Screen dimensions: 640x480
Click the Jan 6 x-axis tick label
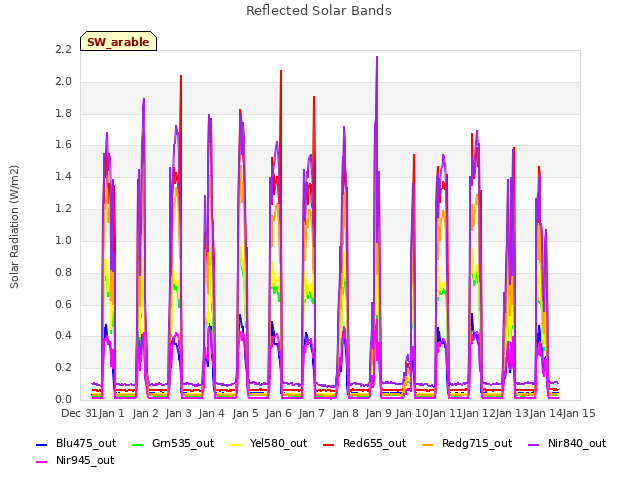pyautogui.click(x=279, y=413)
